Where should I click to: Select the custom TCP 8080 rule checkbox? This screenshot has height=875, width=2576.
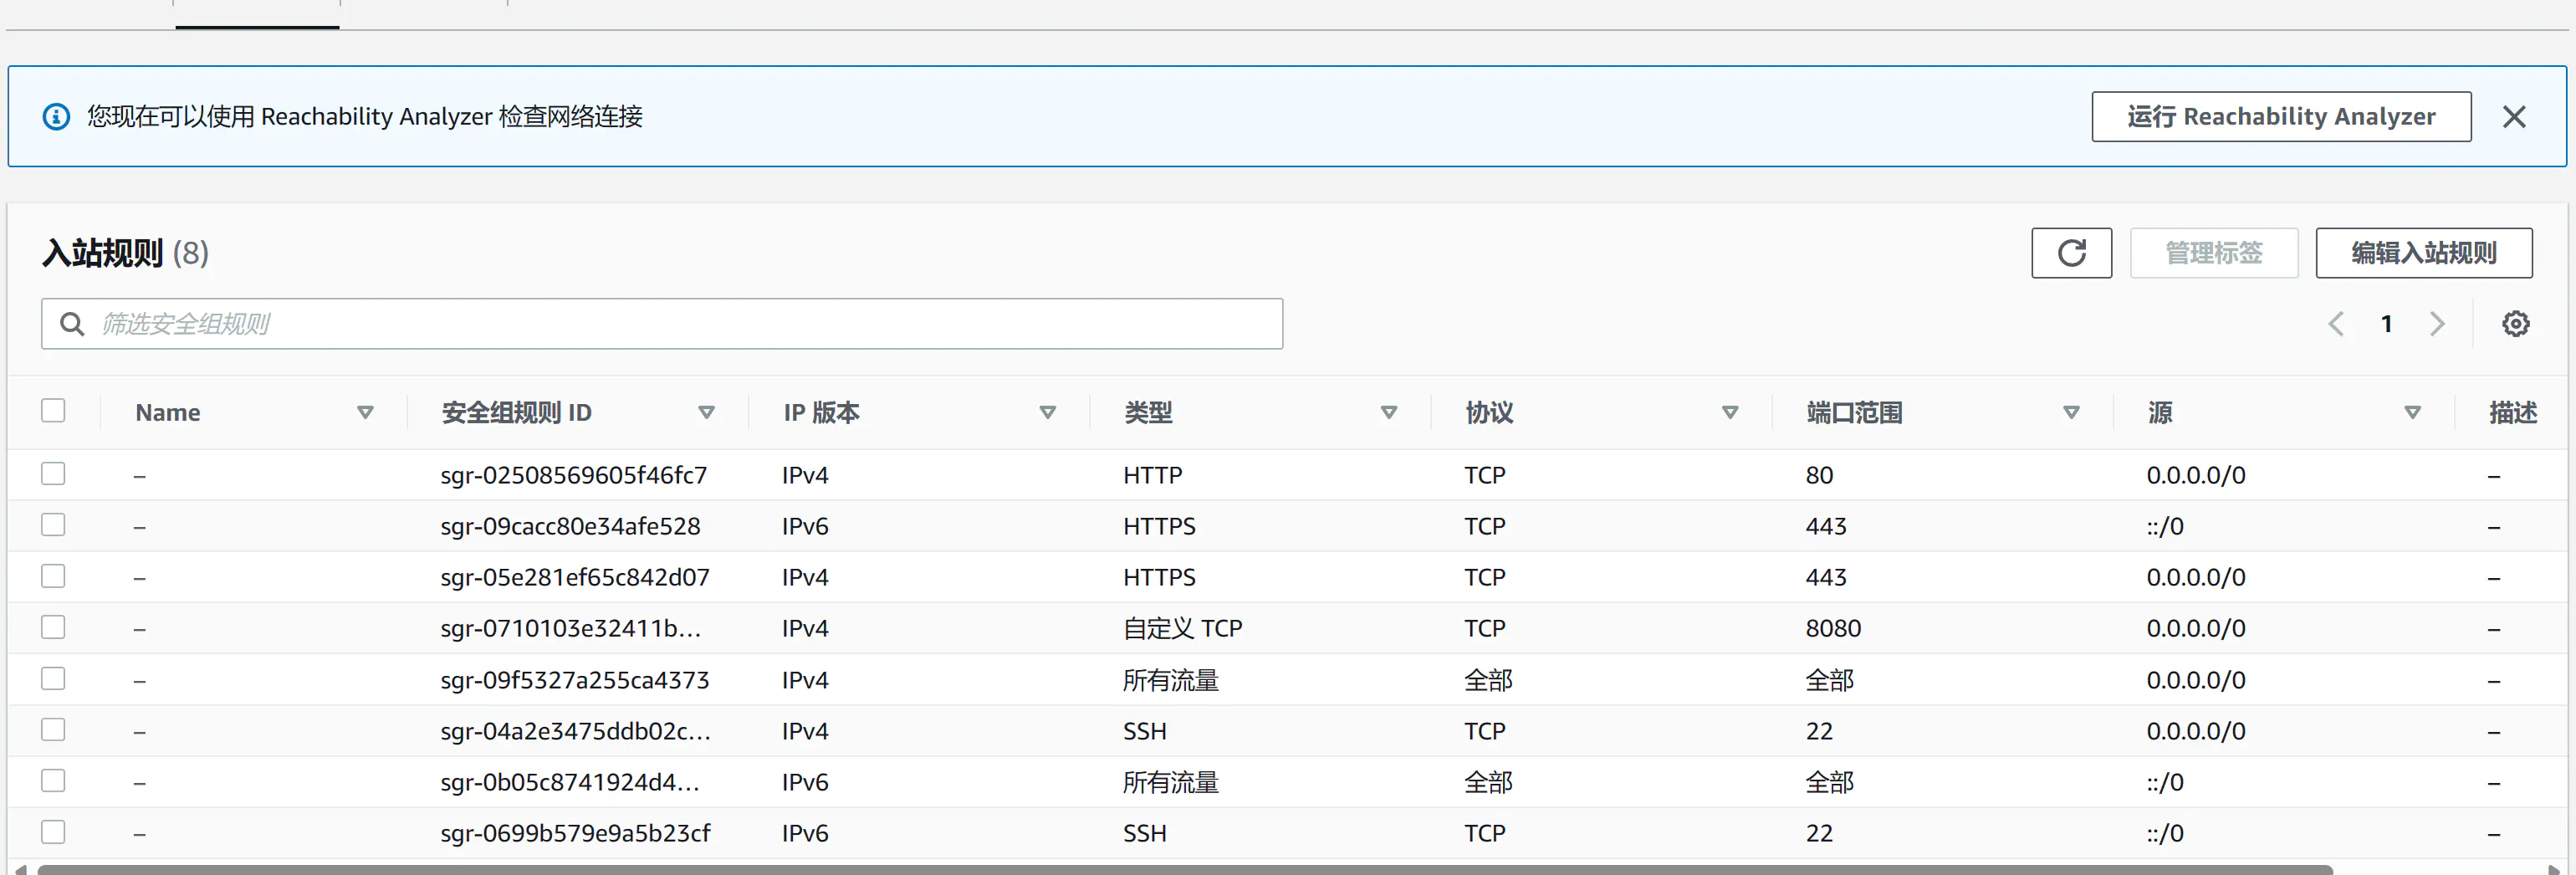click(53, 627)
